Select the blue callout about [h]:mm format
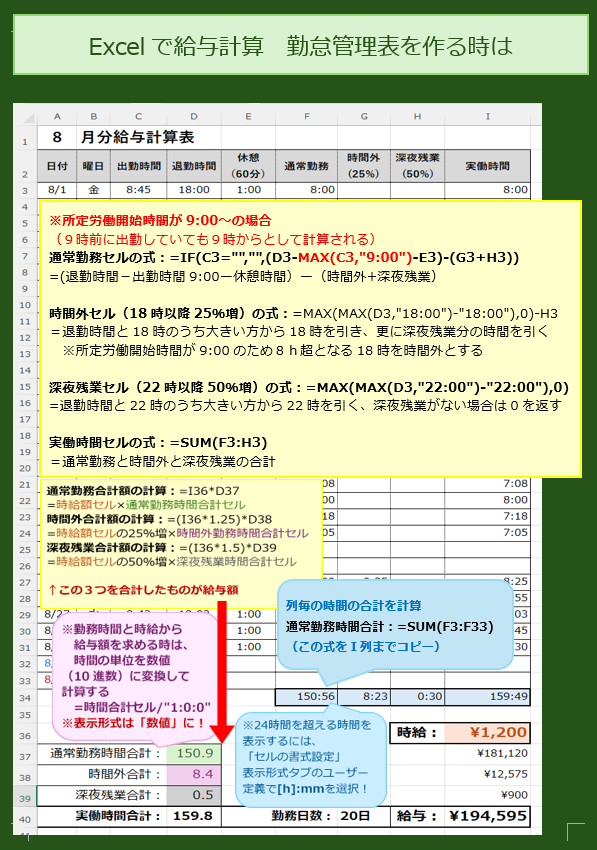The height and width of the screenshot is (850, 597). 311,757
